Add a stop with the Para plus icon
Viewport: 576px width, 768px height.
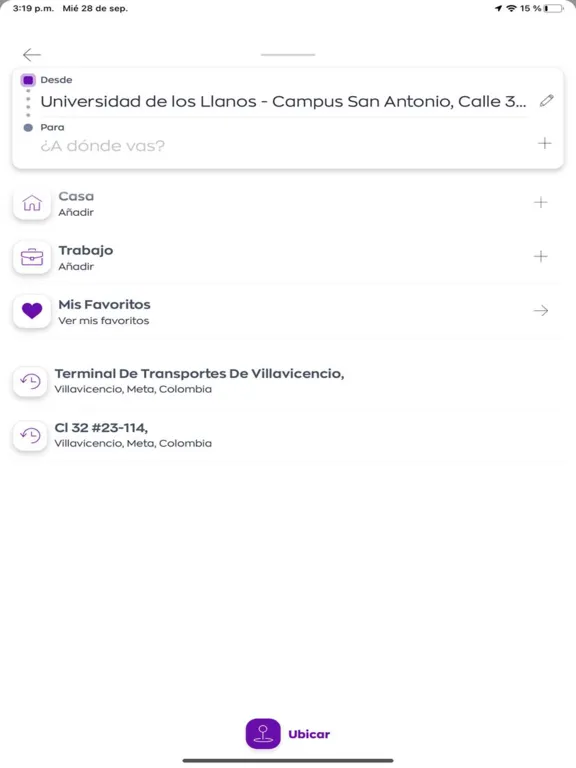click(544, 143)
